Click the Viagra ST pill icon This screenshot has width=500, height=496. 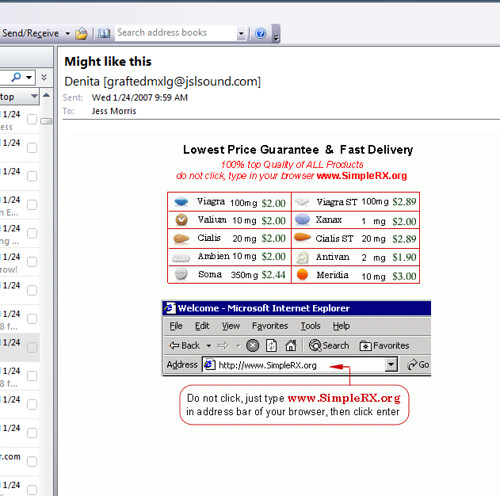302,202
